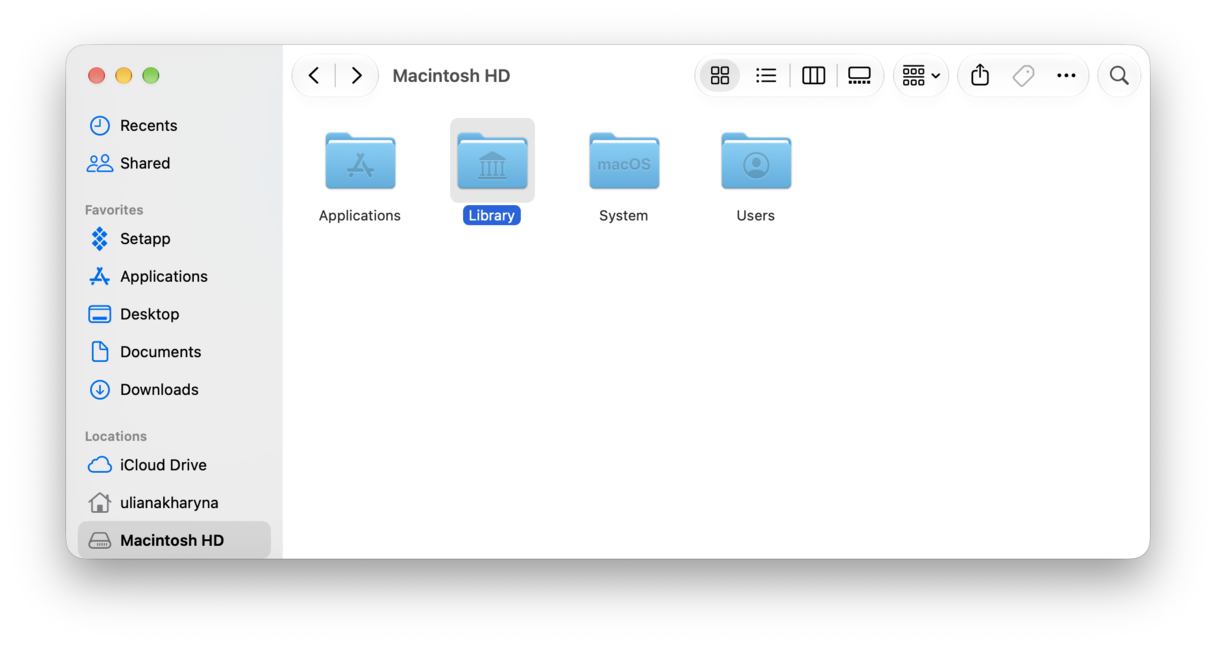Zoom the window with green button
The image size is (1216, 646).
point(151,76)
